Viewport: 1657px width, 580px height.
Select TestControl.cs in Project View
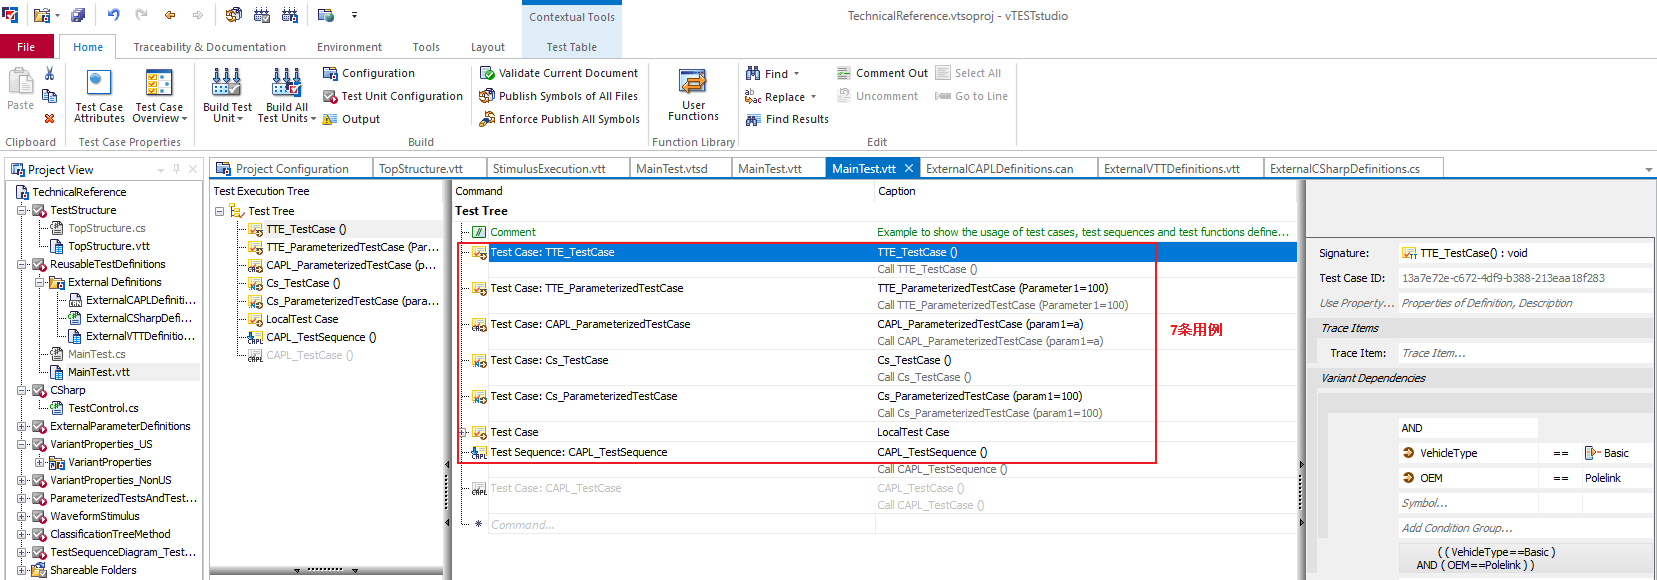[103, 408]
